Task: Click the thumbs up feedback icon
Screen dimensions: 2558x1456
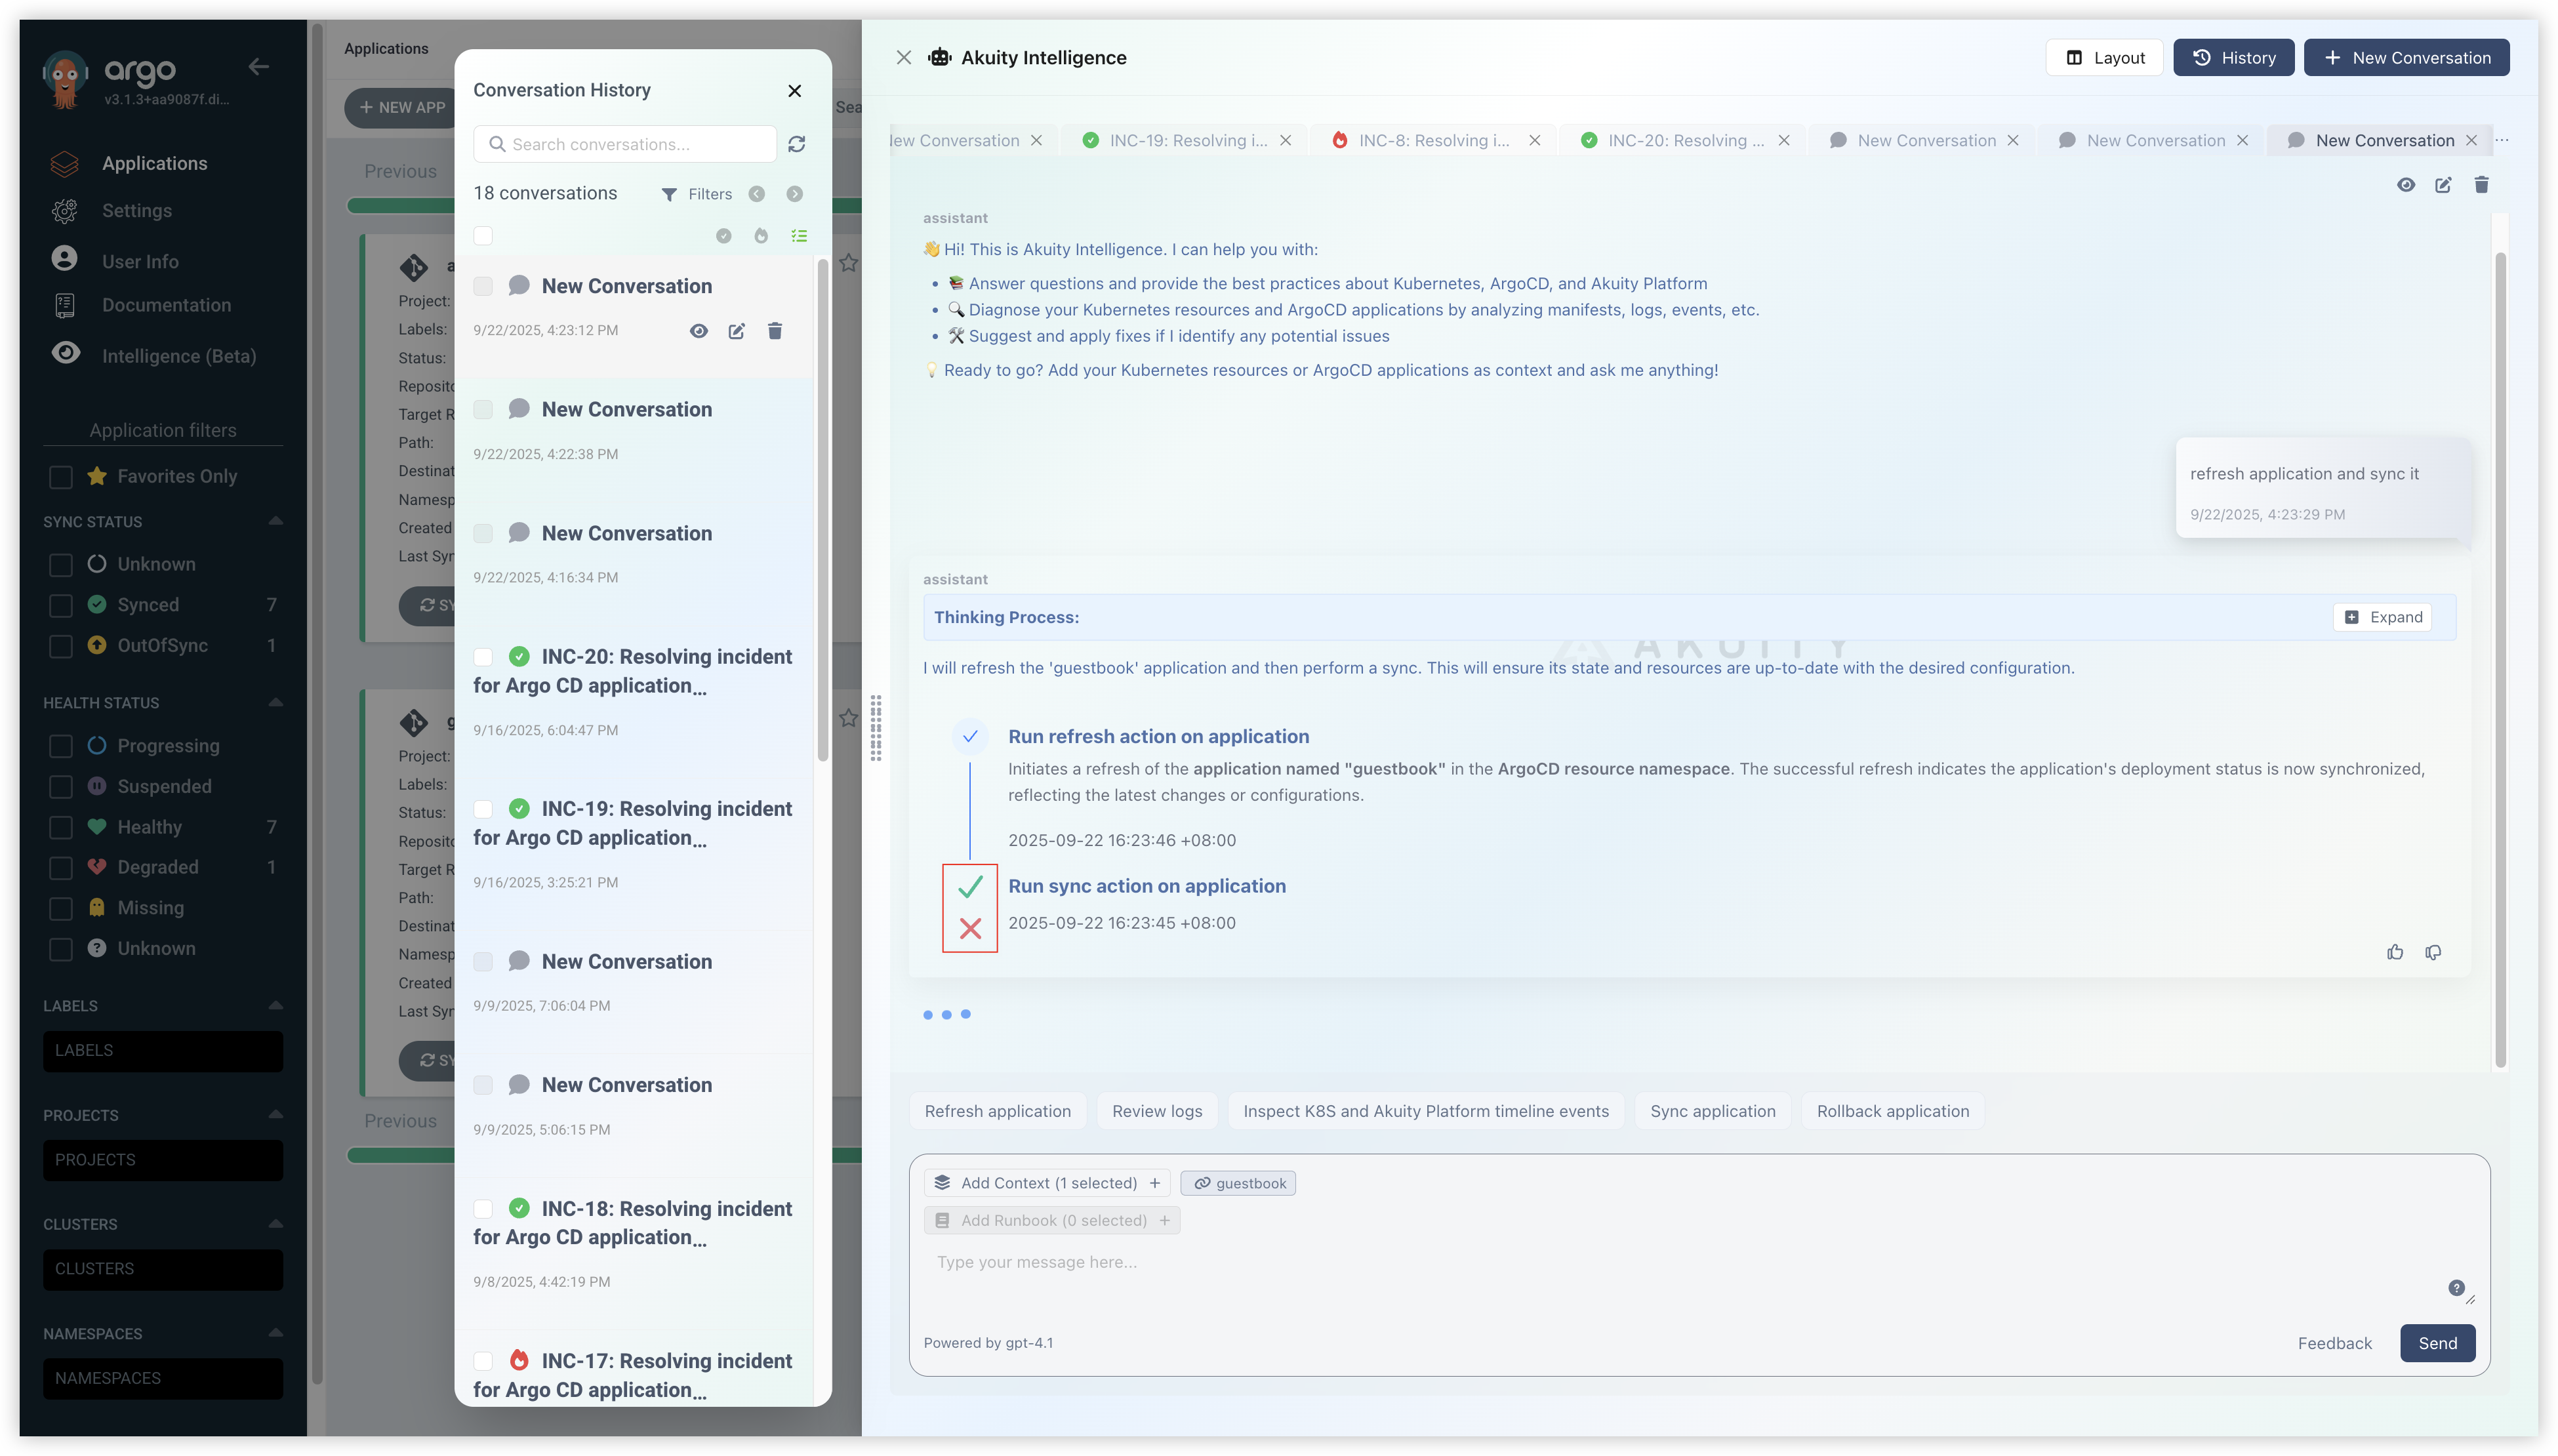Action: pyautogui.click(x=2394, y=952)
